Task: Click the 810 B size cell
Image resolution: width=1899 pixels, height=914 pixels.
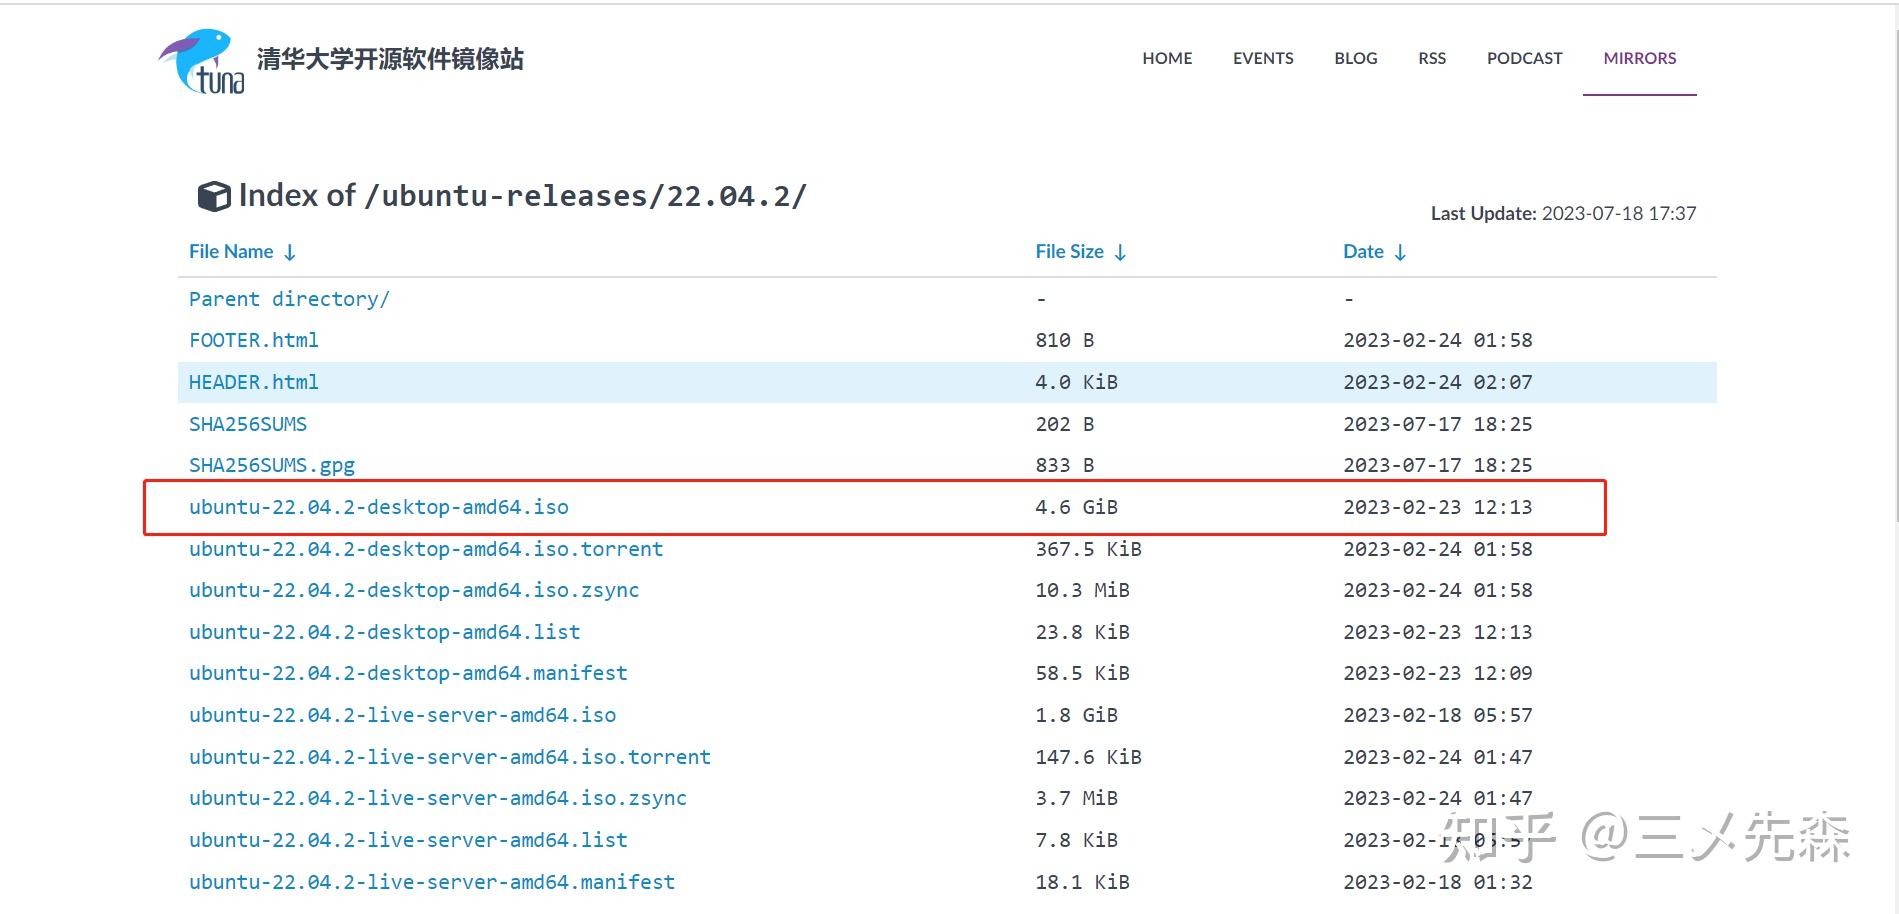Action: tap(1064, 340)
